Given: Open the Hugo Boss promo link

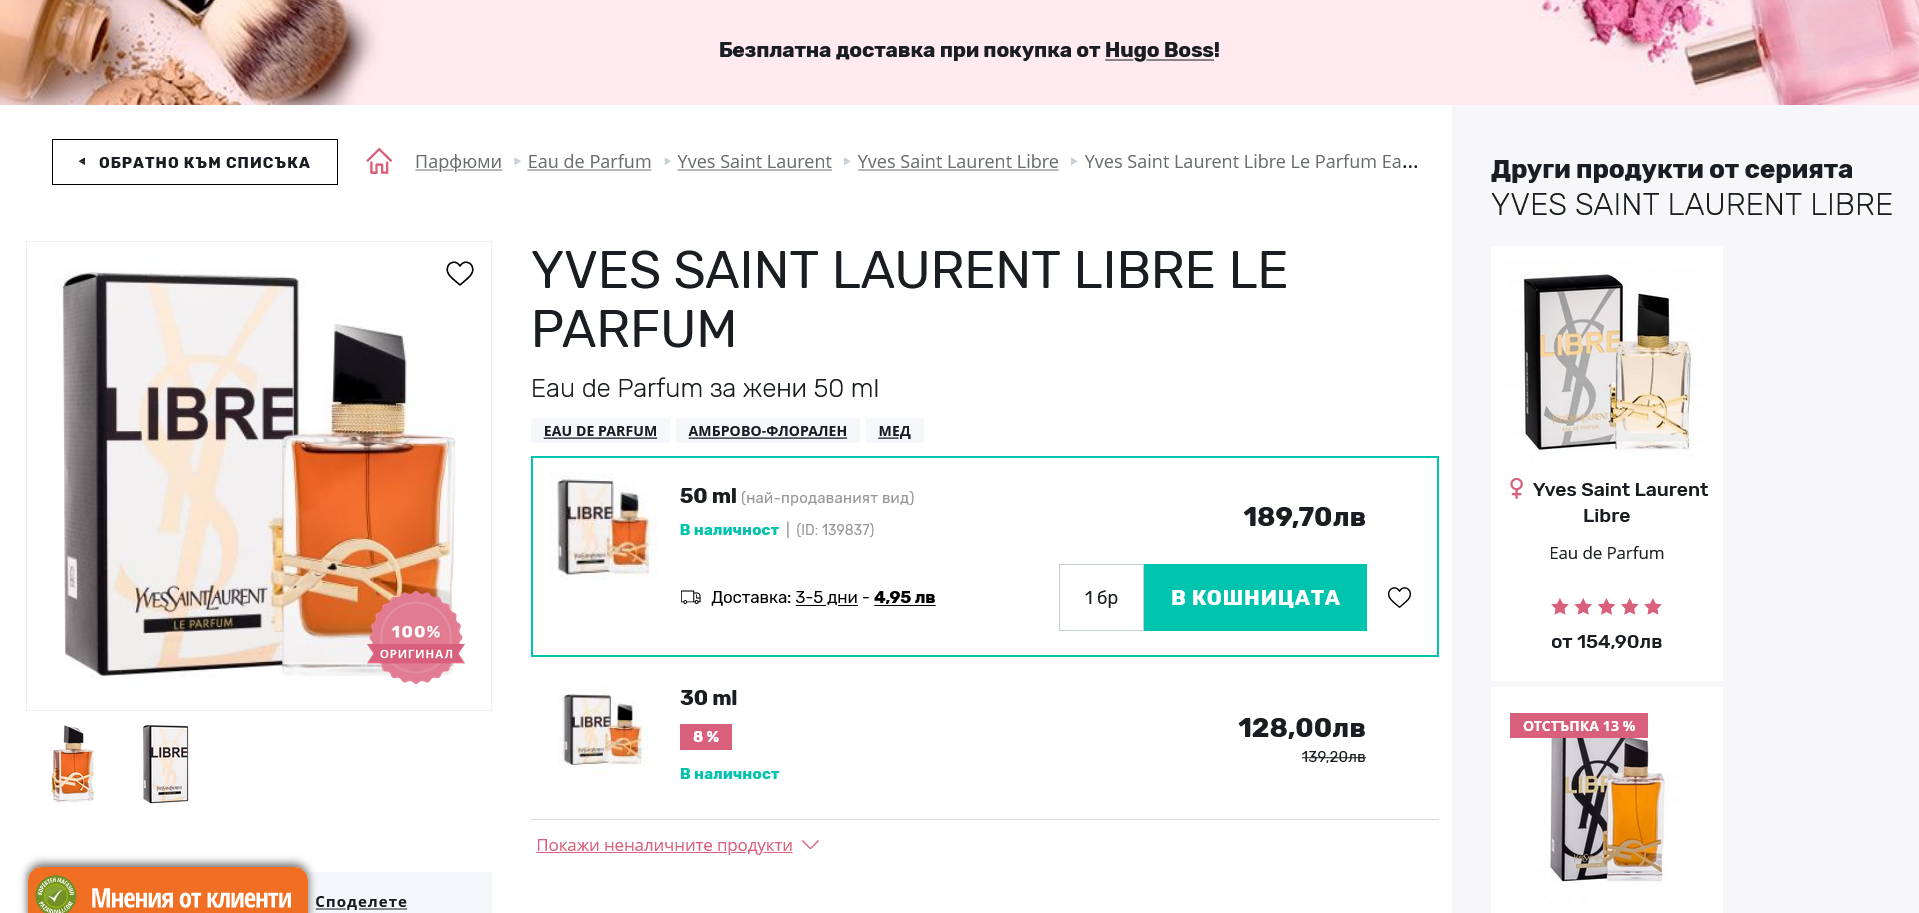Looking at the screenshot, I should click(1159, 50).
